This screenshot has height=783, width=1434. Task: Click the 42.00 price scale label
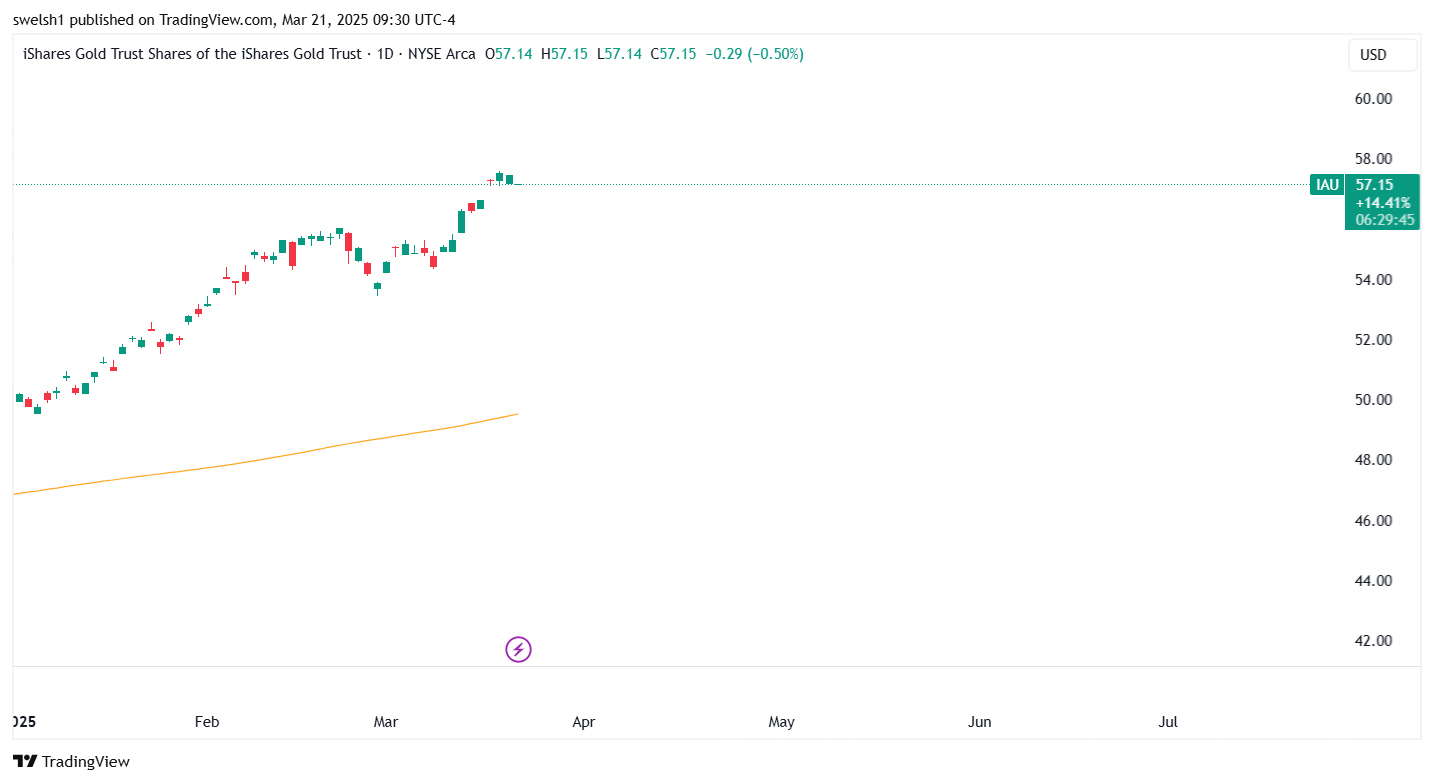[x=1373, y=641]
